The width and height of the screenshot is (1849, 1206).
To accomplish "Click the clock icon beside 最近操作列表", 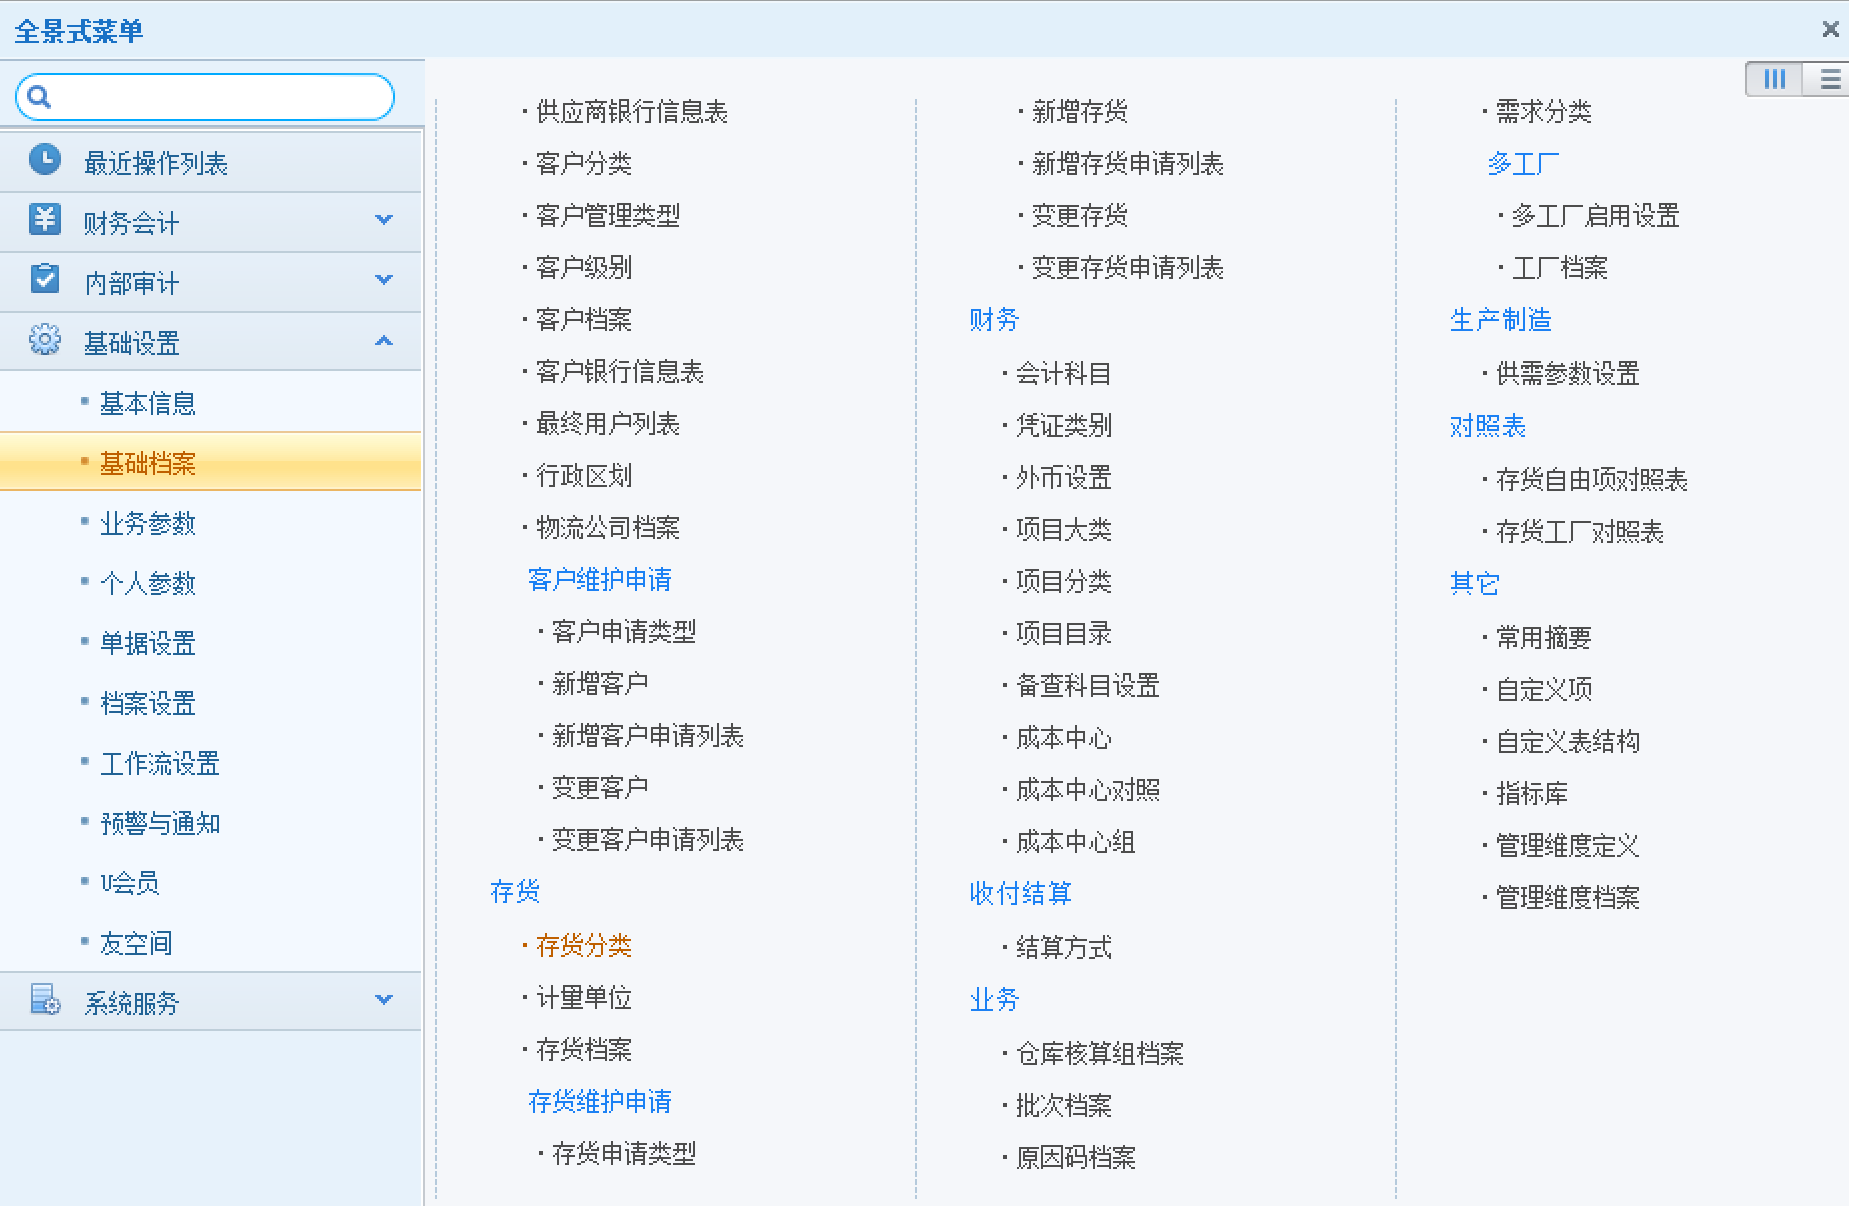I will [45, 160].
